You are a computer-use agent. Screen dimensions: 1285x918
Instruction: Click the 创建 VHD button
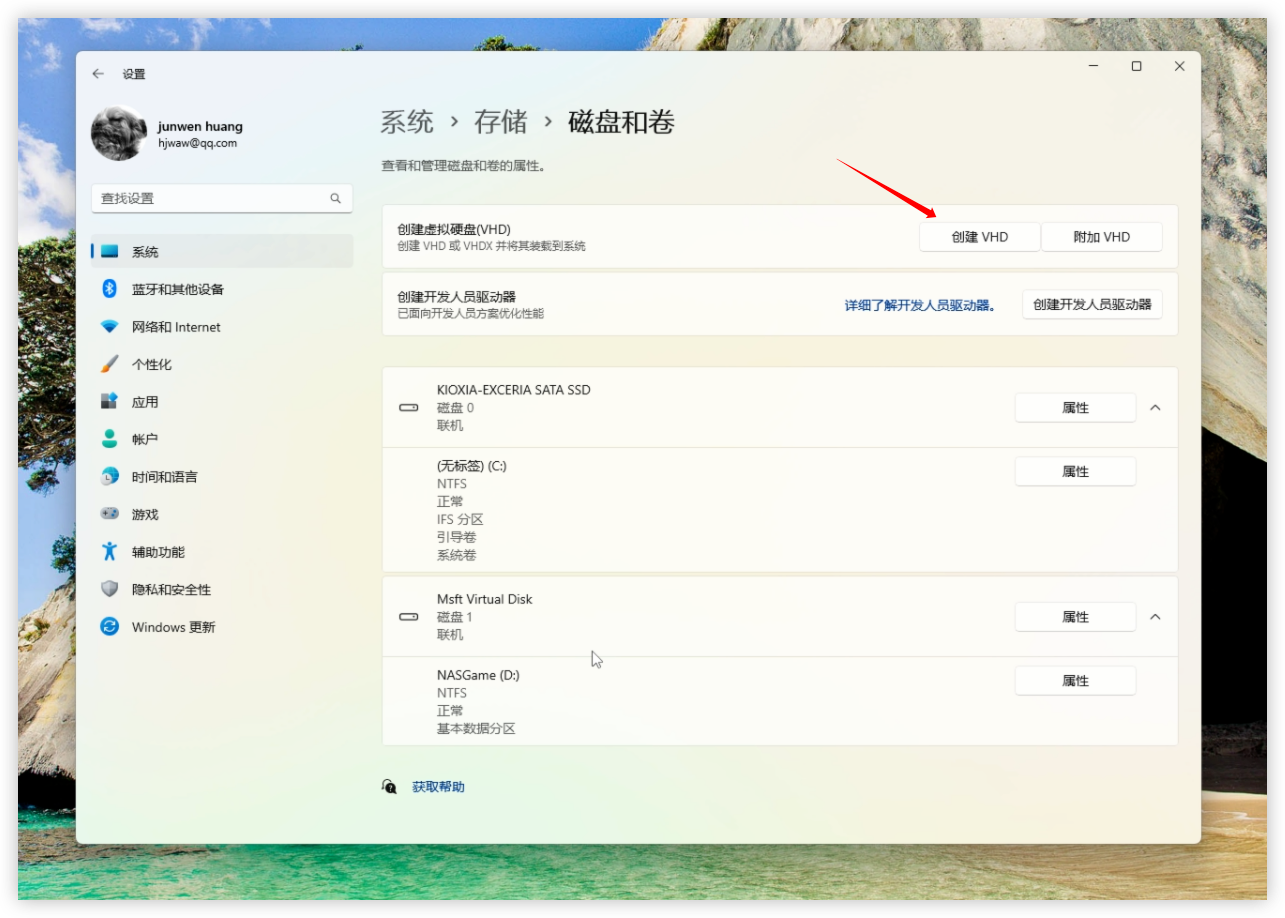(x=979, y=237)
